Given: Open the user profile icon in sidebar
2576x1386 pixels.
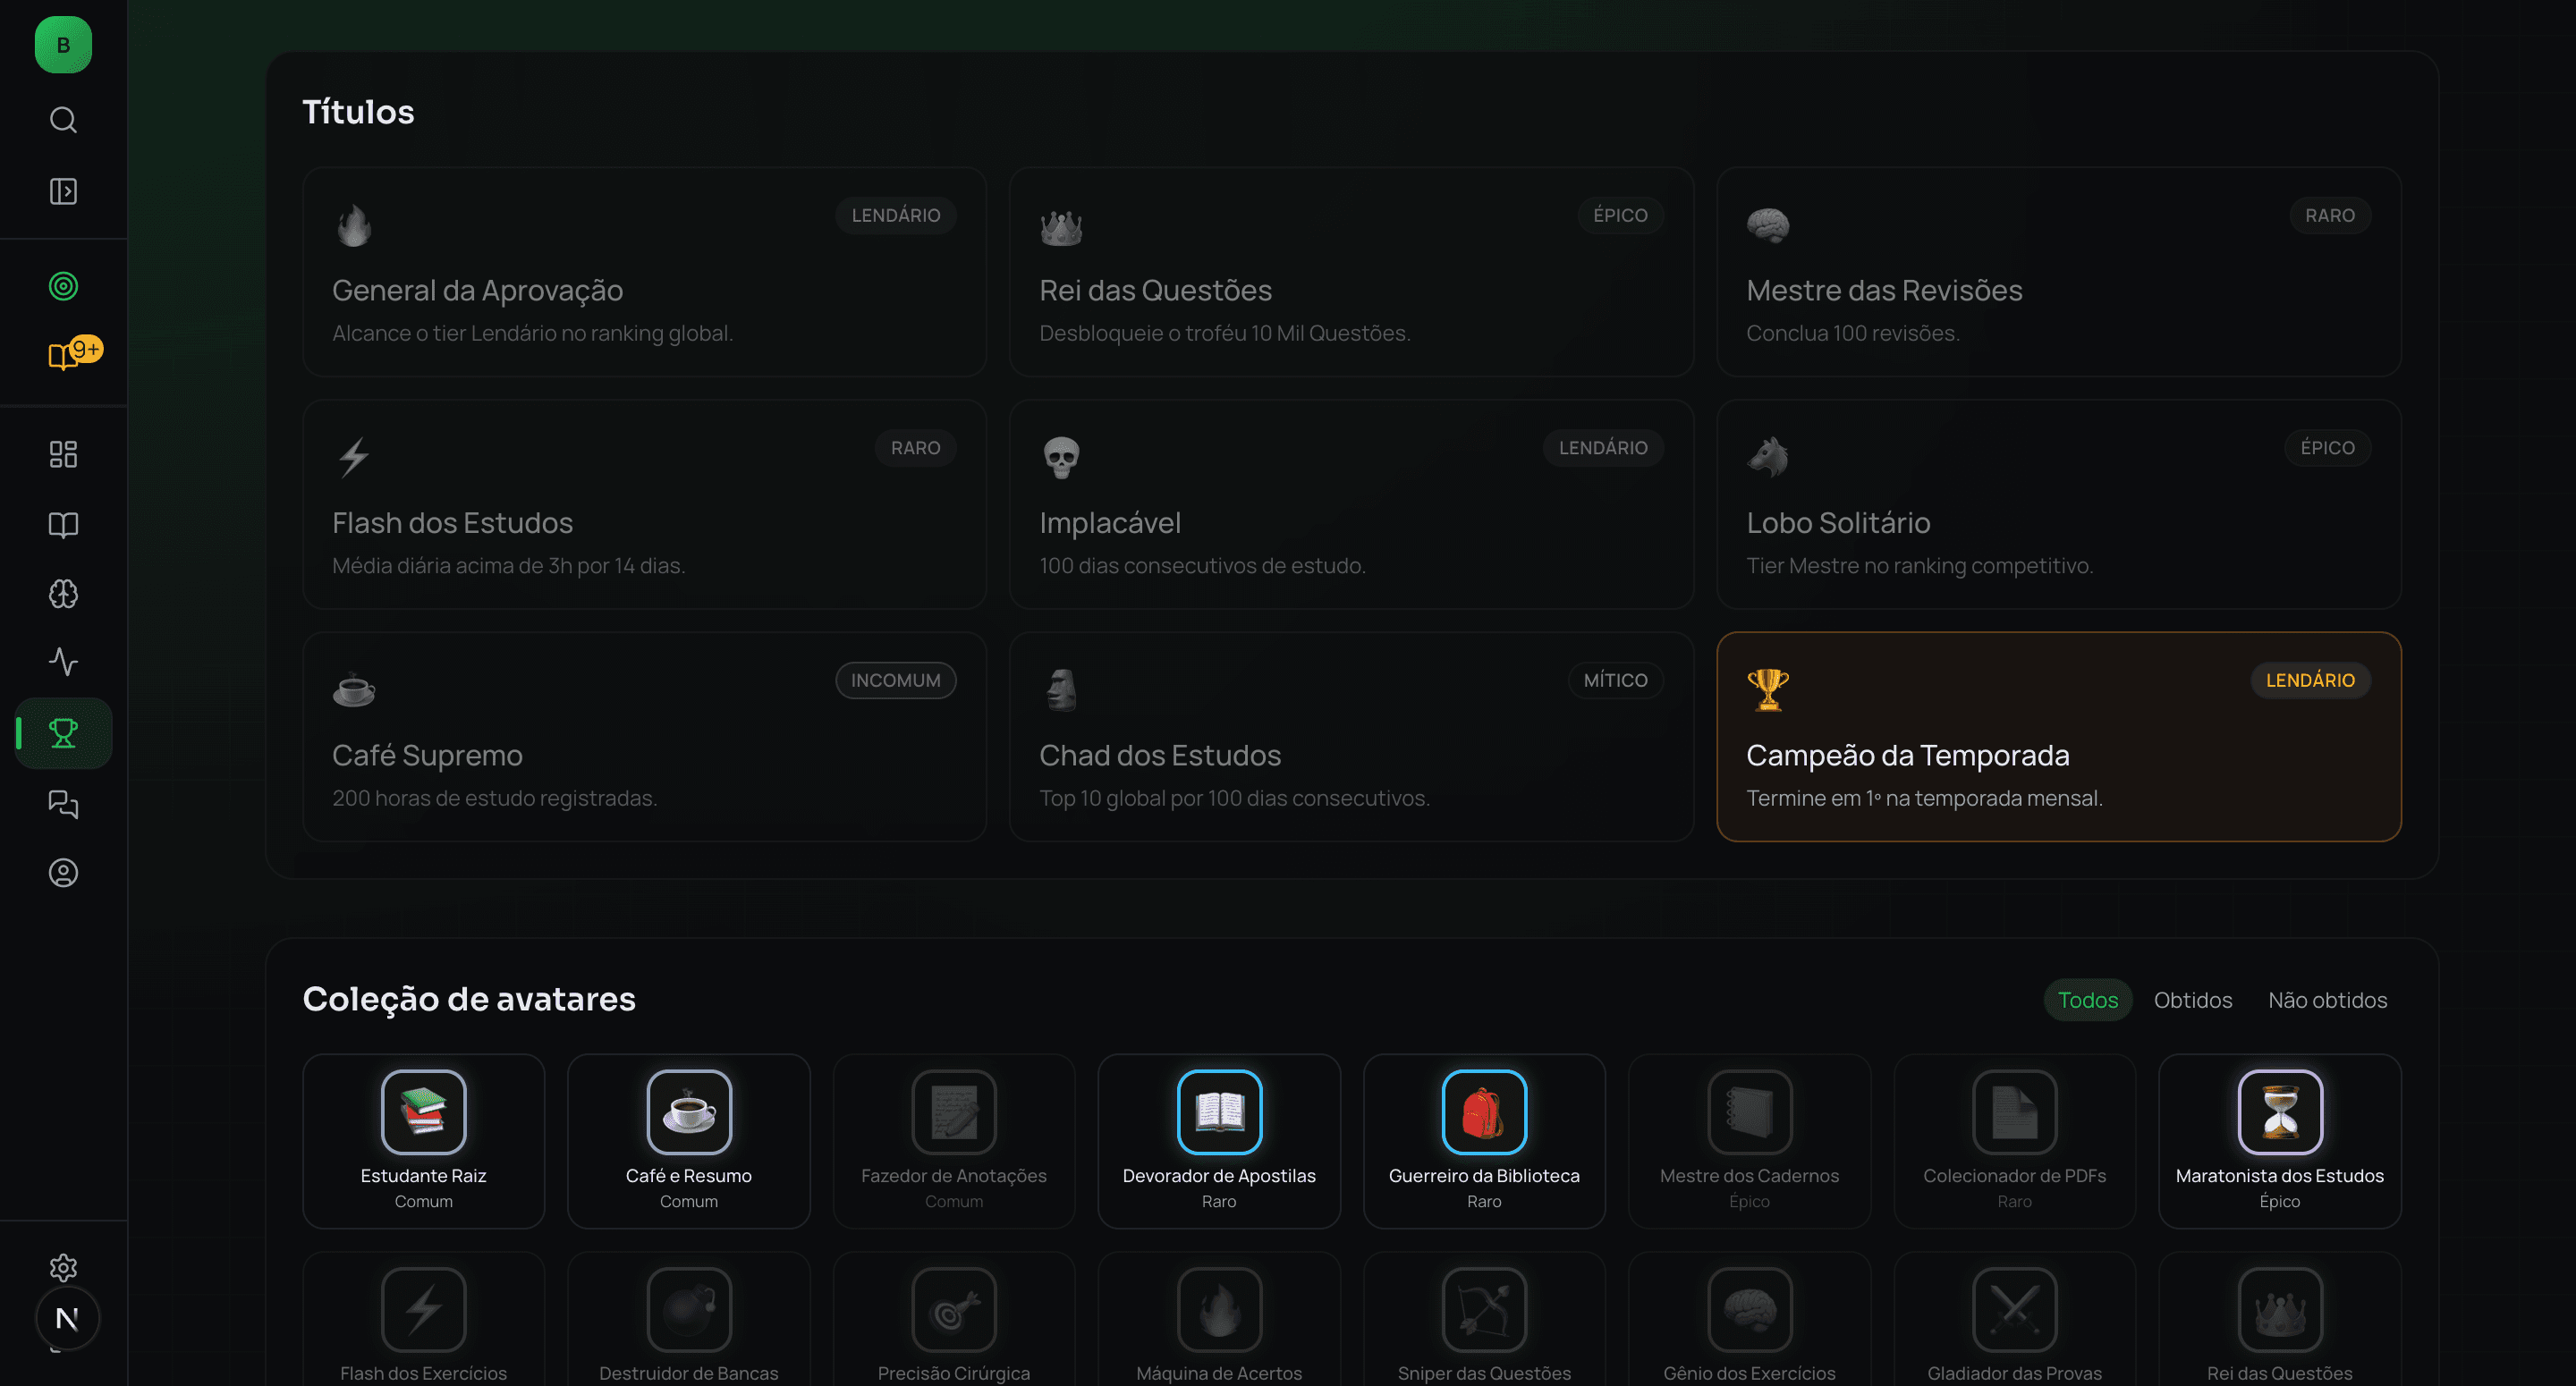Looking at the screenshot, I should [x=63, y=873].
